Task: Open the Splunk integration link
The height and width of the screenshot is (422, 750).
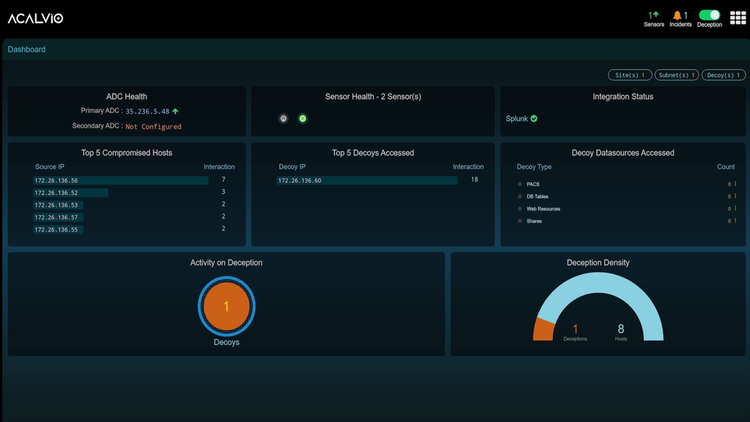Action: pos(517,119)
